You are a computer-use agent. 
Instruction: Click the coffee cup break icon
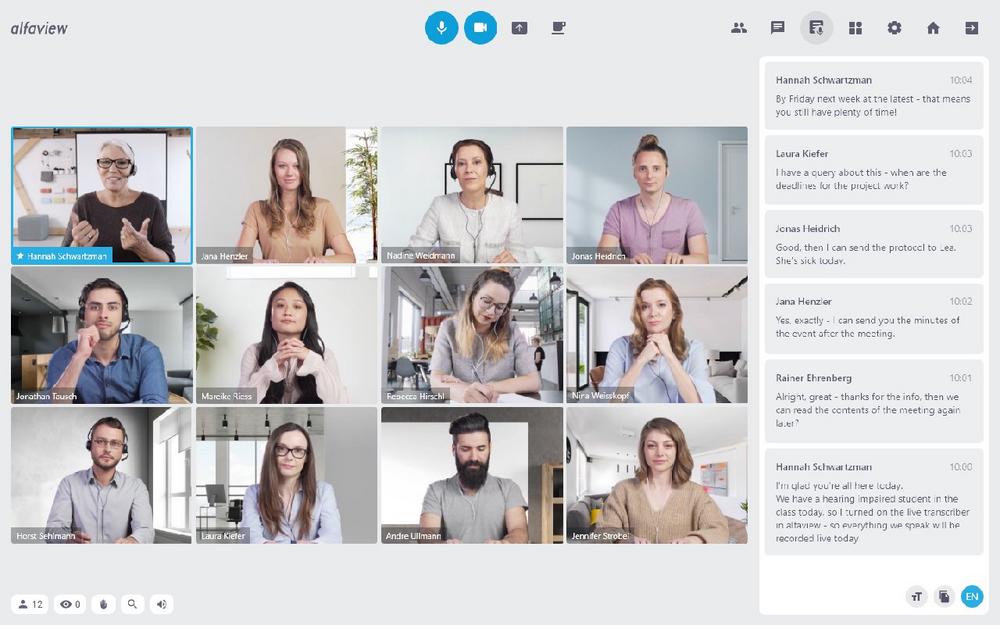558,28
